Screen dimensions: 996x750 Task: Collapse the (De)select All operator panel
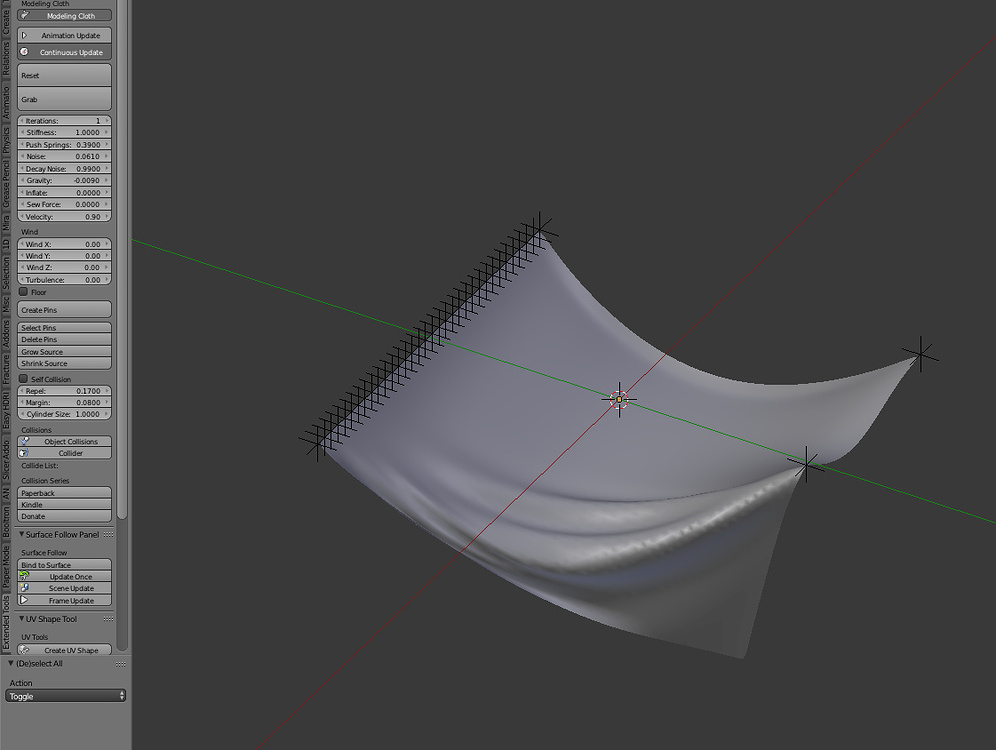pyautogui.click(x=10, y=663)
